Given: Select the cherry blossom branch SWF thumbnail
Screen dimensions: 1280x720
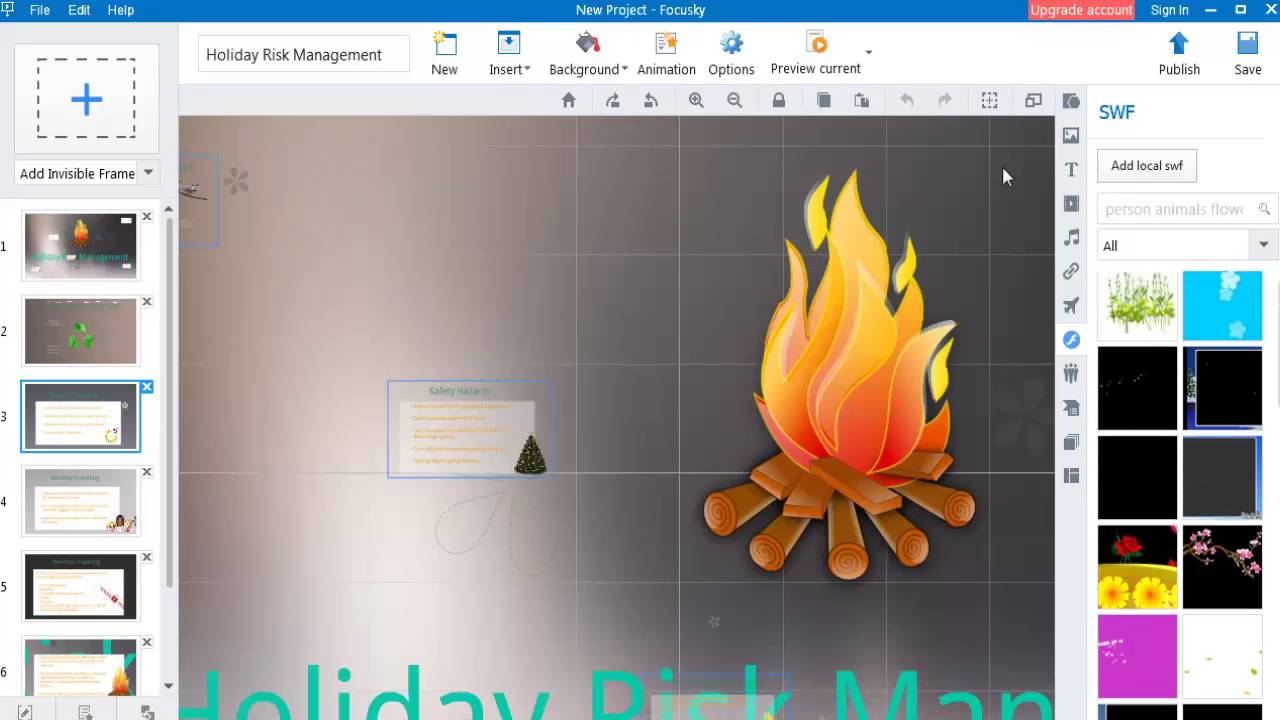Looking at the screenshot, I should click(1222, 567).
